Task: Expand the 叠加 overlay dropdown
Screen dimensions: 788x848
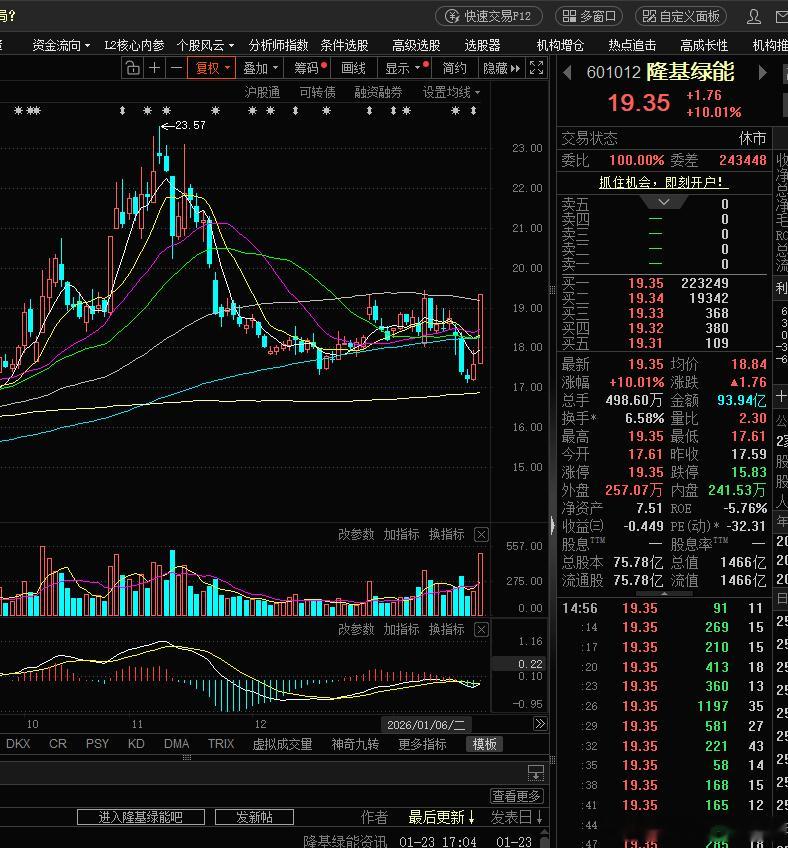Action: [260, 68]
